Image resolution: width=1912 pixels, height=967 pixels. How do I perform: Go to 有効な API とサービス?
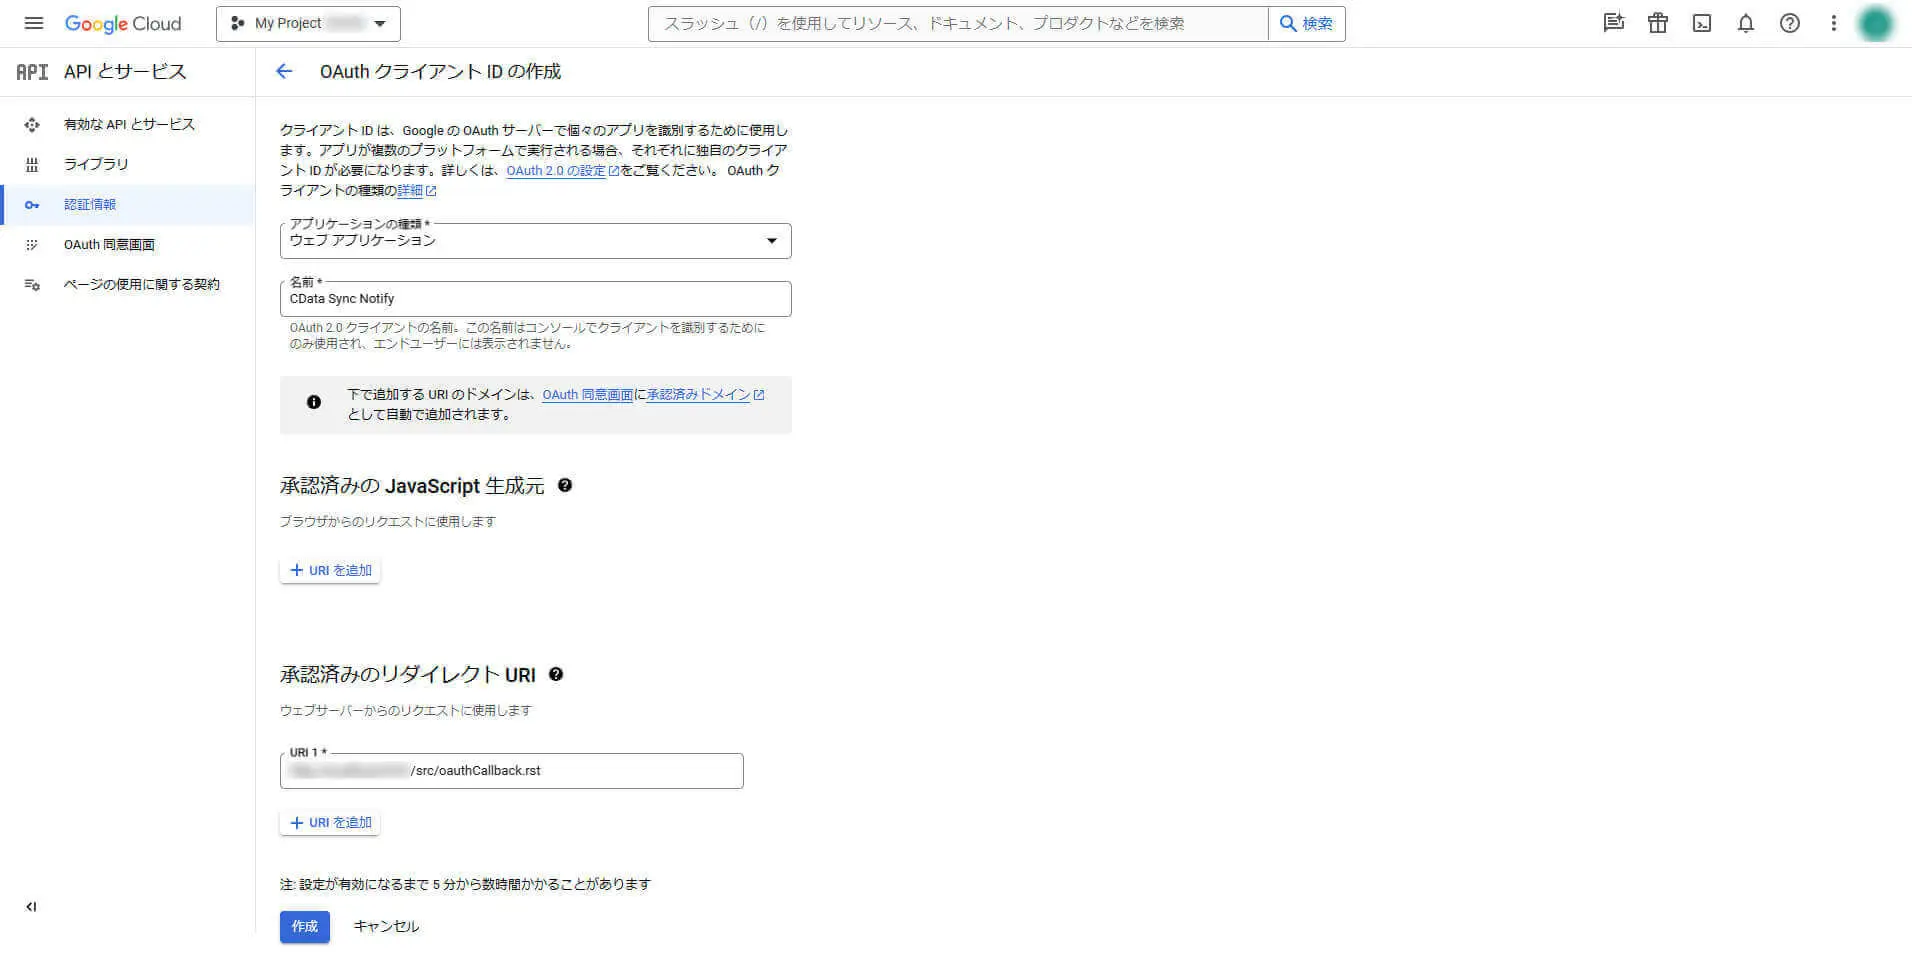point(129,124)
